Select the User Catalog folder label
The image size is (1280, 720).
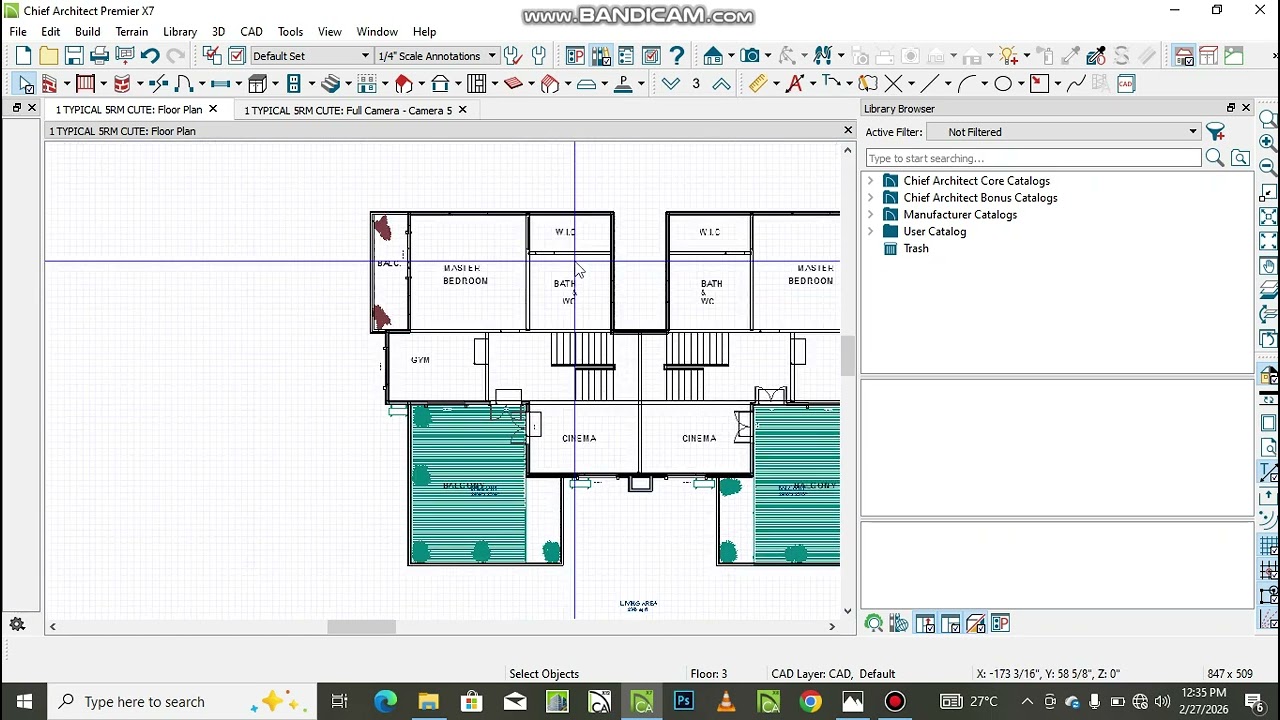point(935,232)
